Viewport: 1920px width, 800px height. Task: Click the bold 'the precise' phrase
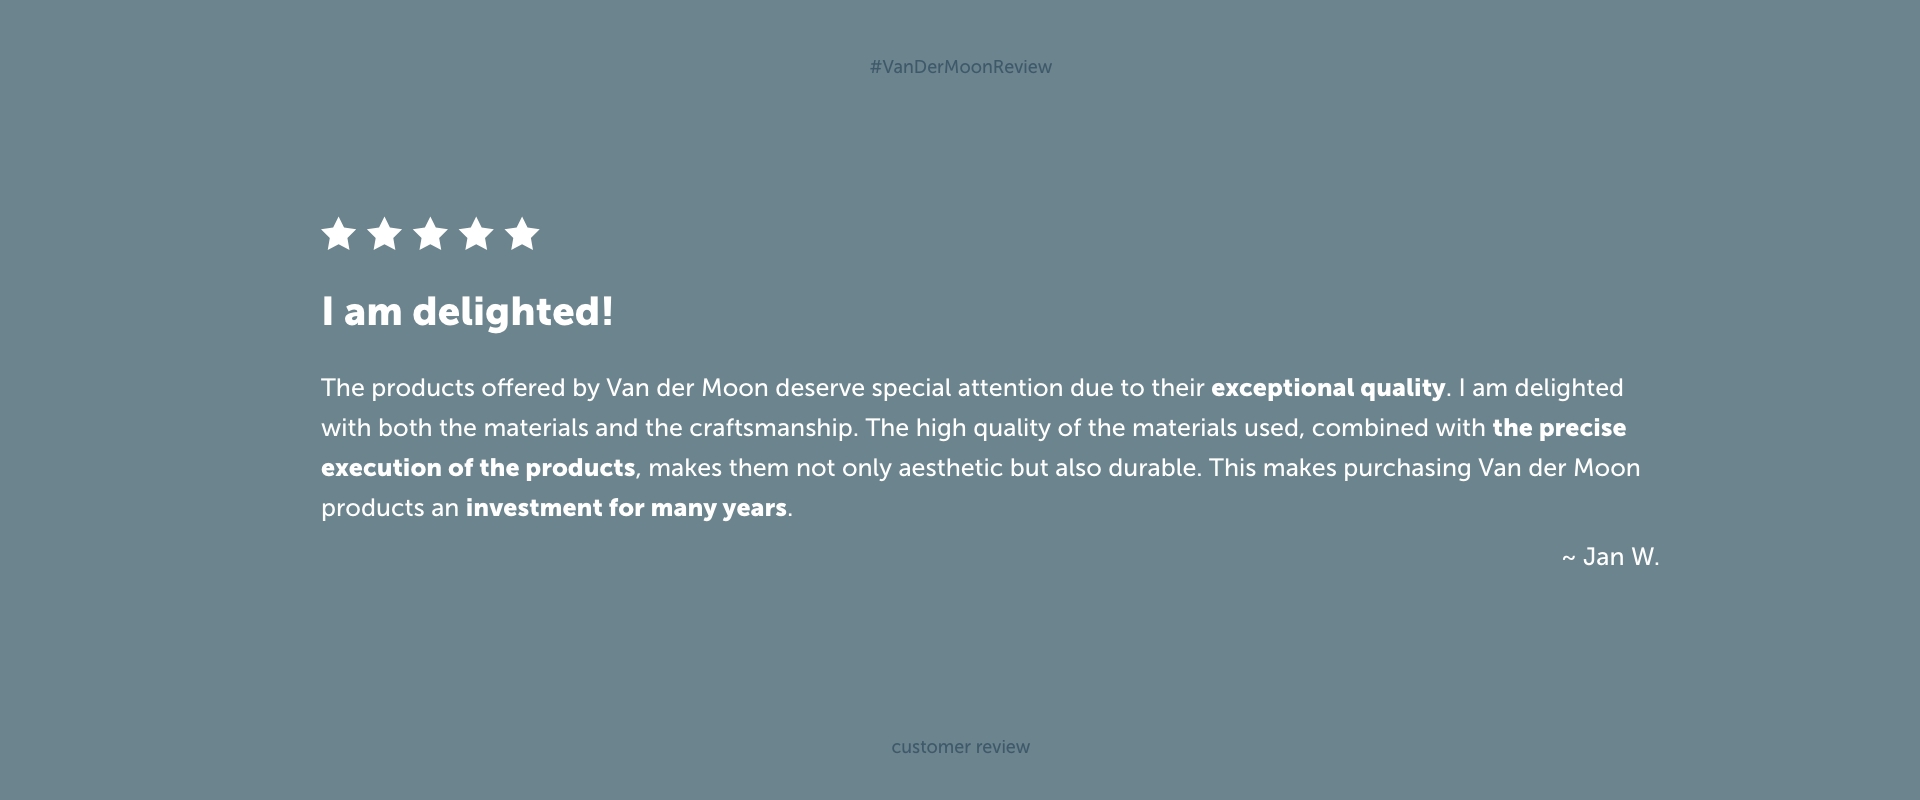(1559, 428)
